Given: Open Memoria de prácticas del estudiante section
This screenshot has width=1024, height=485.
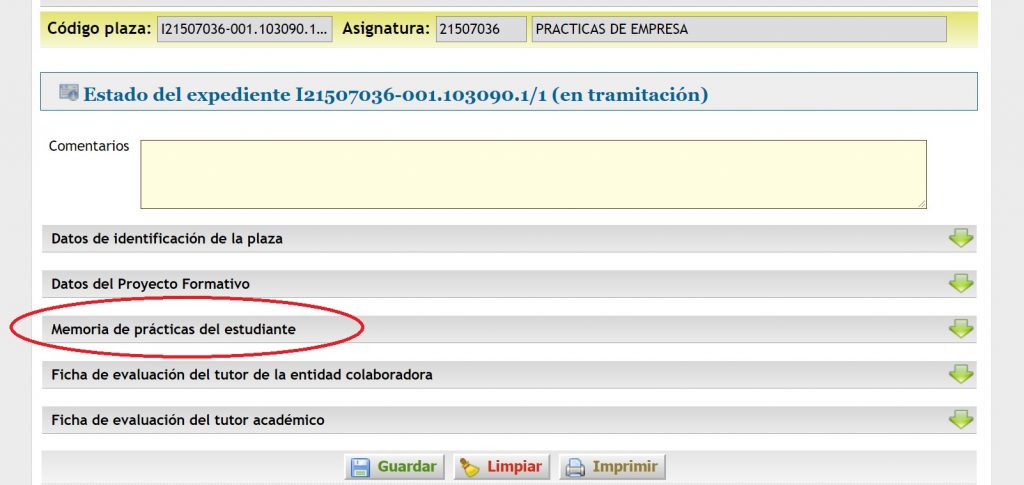Looking at the screenshot, I should click(x=509, y=330).
